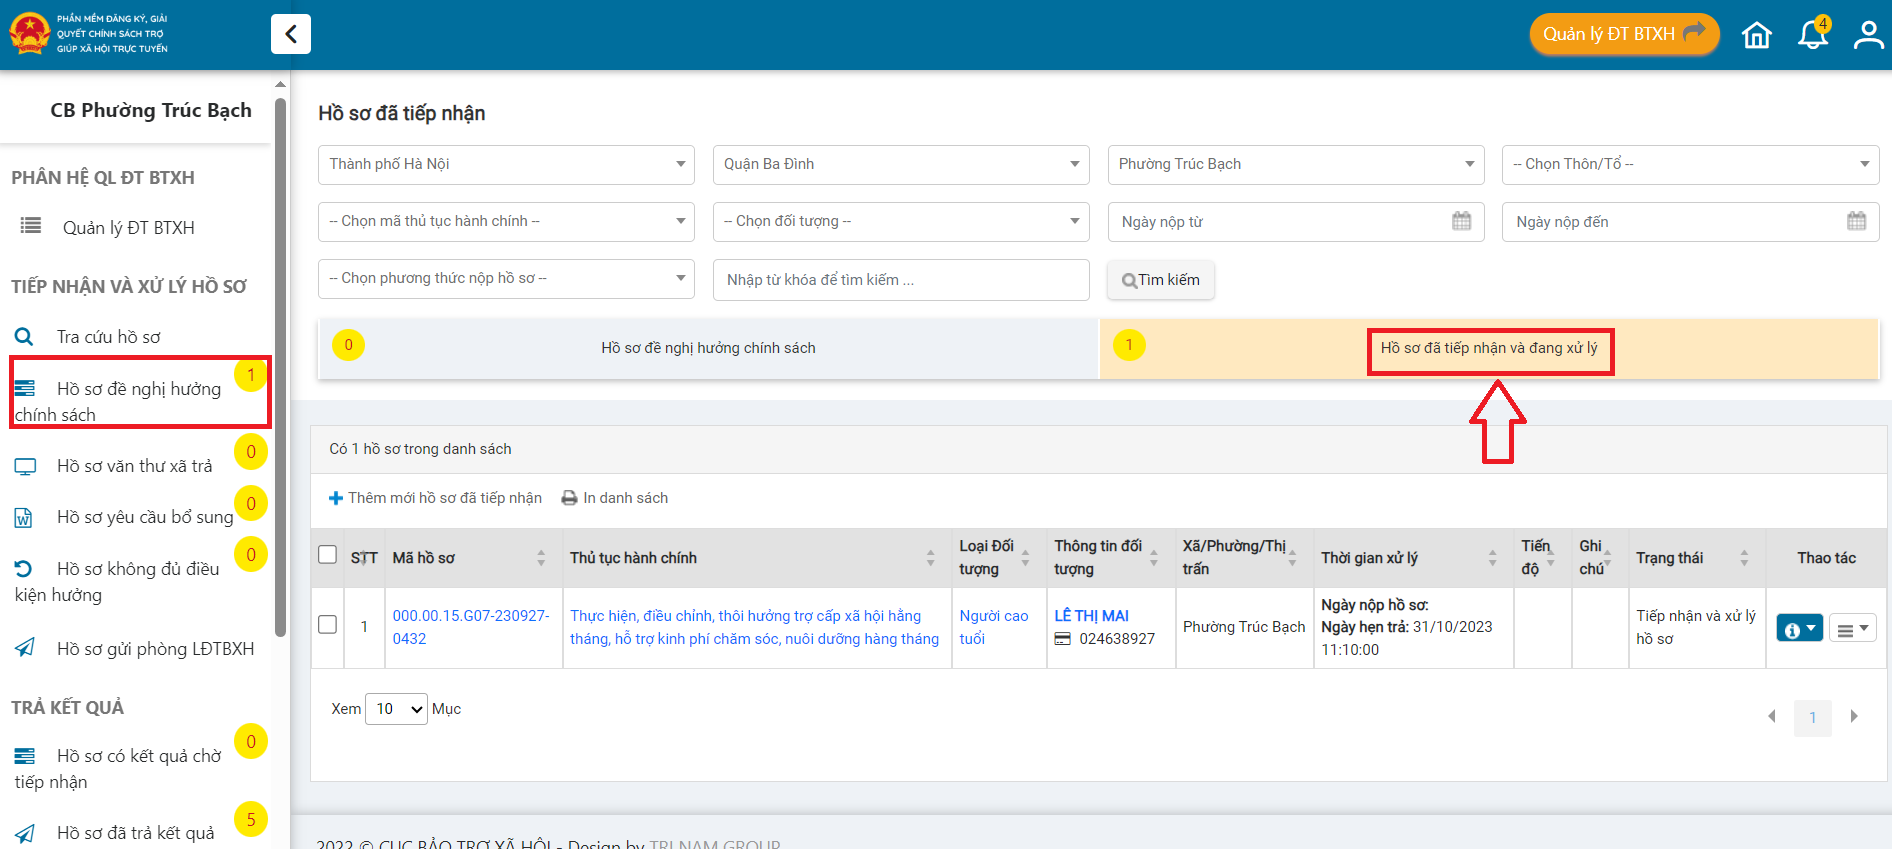Open the Chọn Thôn/Tổ dropdown
This screenshot has width=1892, height=855.
pos(1689,165)
